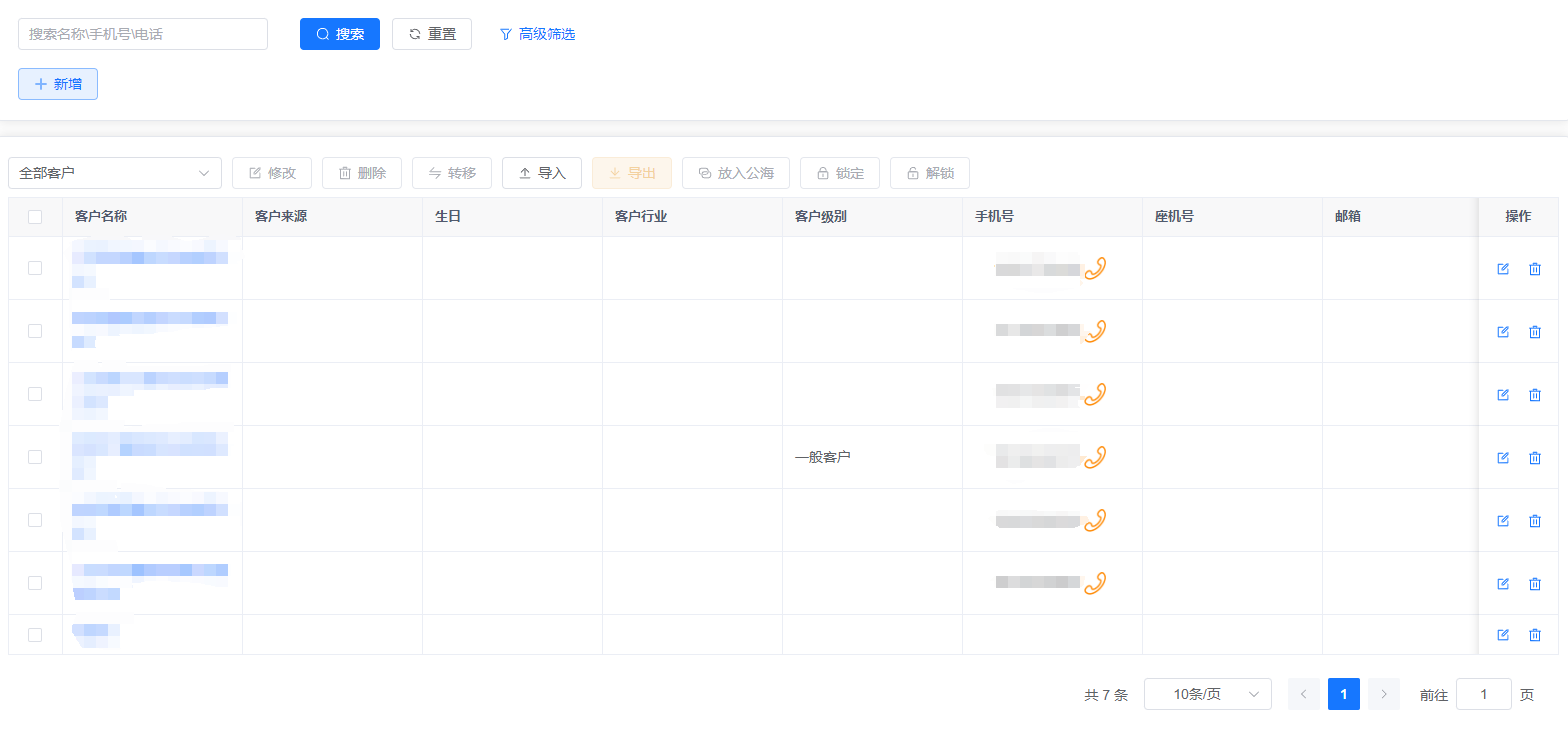1568x732 pixels.
Task: Click the edit icon in the first row
Action: click(x=1502, y=269)
